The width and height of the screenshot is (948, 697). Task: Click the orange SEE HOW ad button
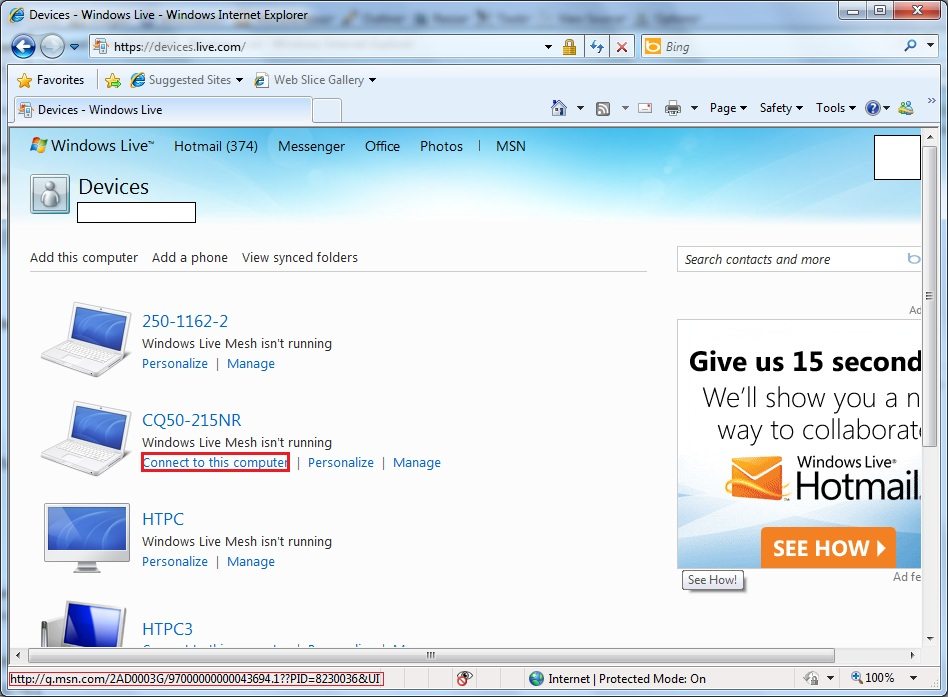coord(828,548)
